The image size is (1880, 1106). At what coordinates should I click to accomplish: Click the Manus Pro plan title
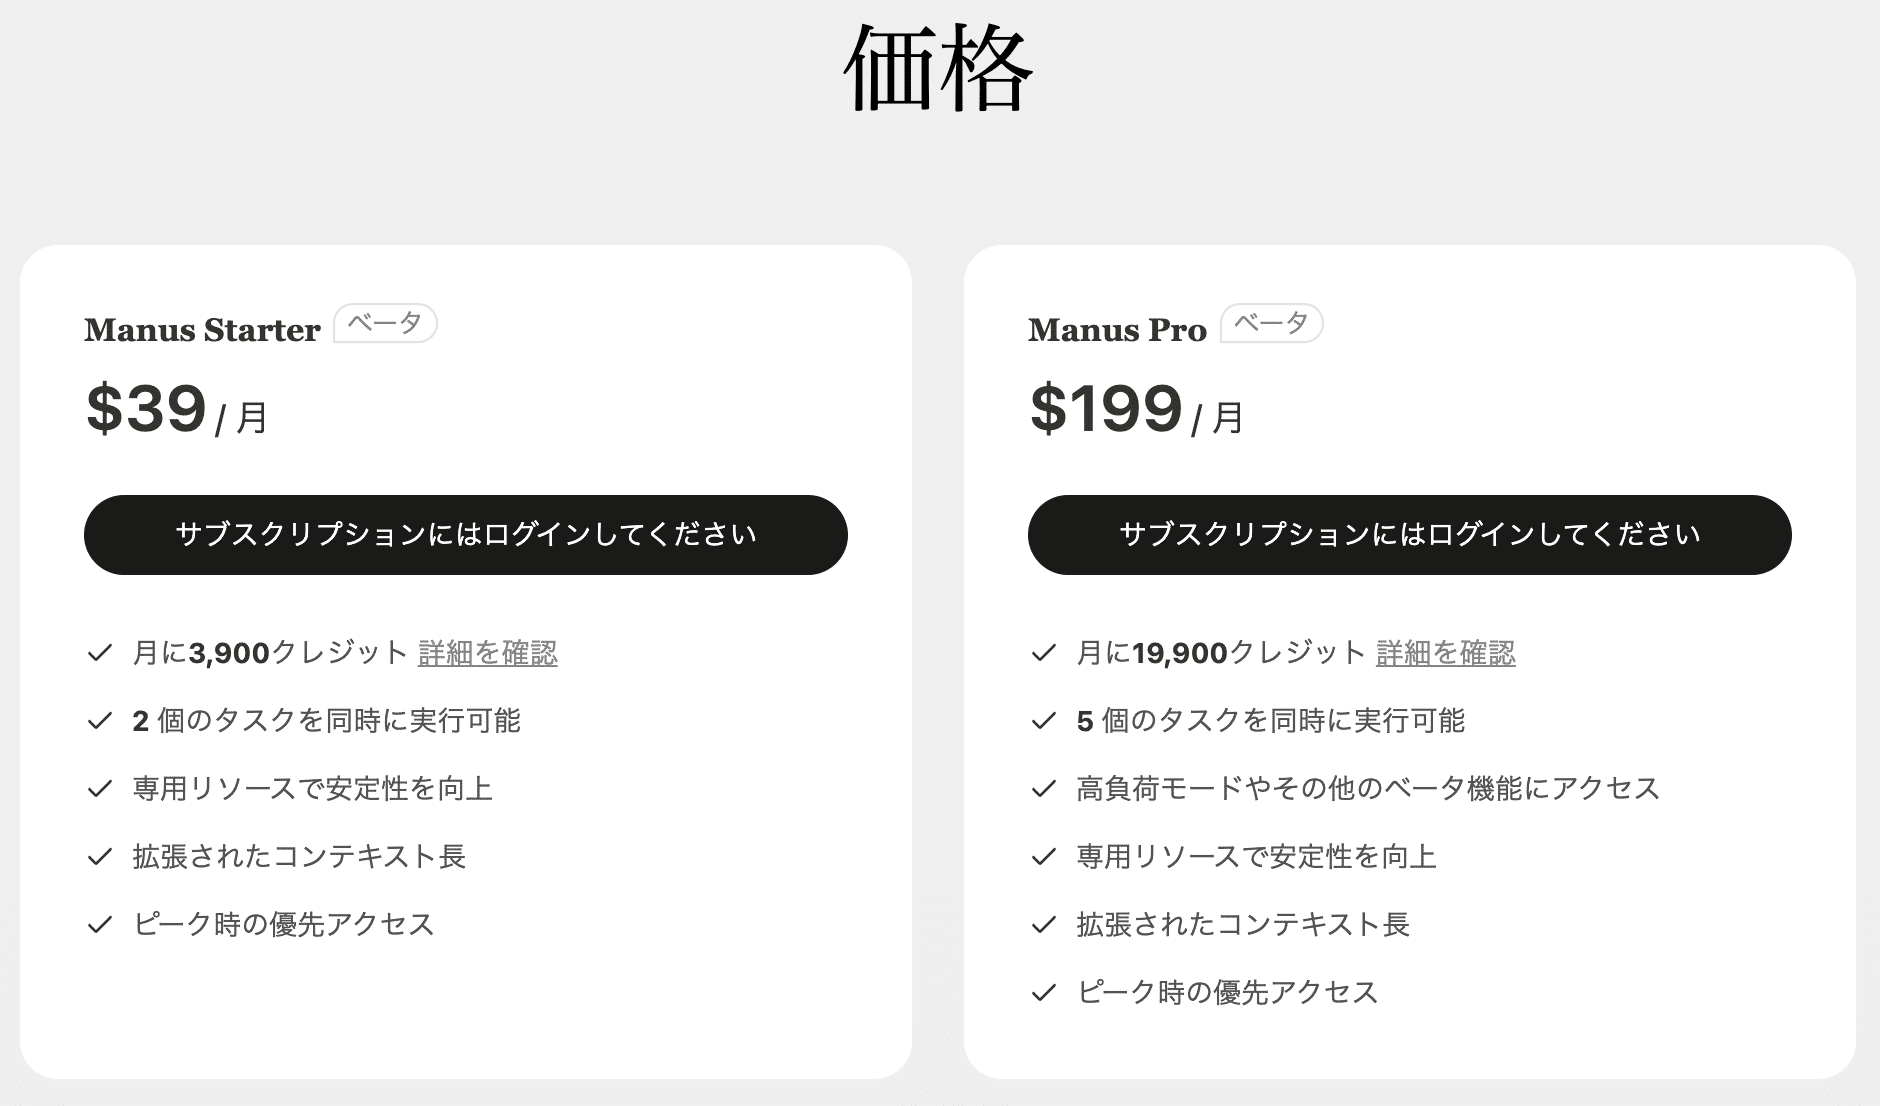point(1117,330)
